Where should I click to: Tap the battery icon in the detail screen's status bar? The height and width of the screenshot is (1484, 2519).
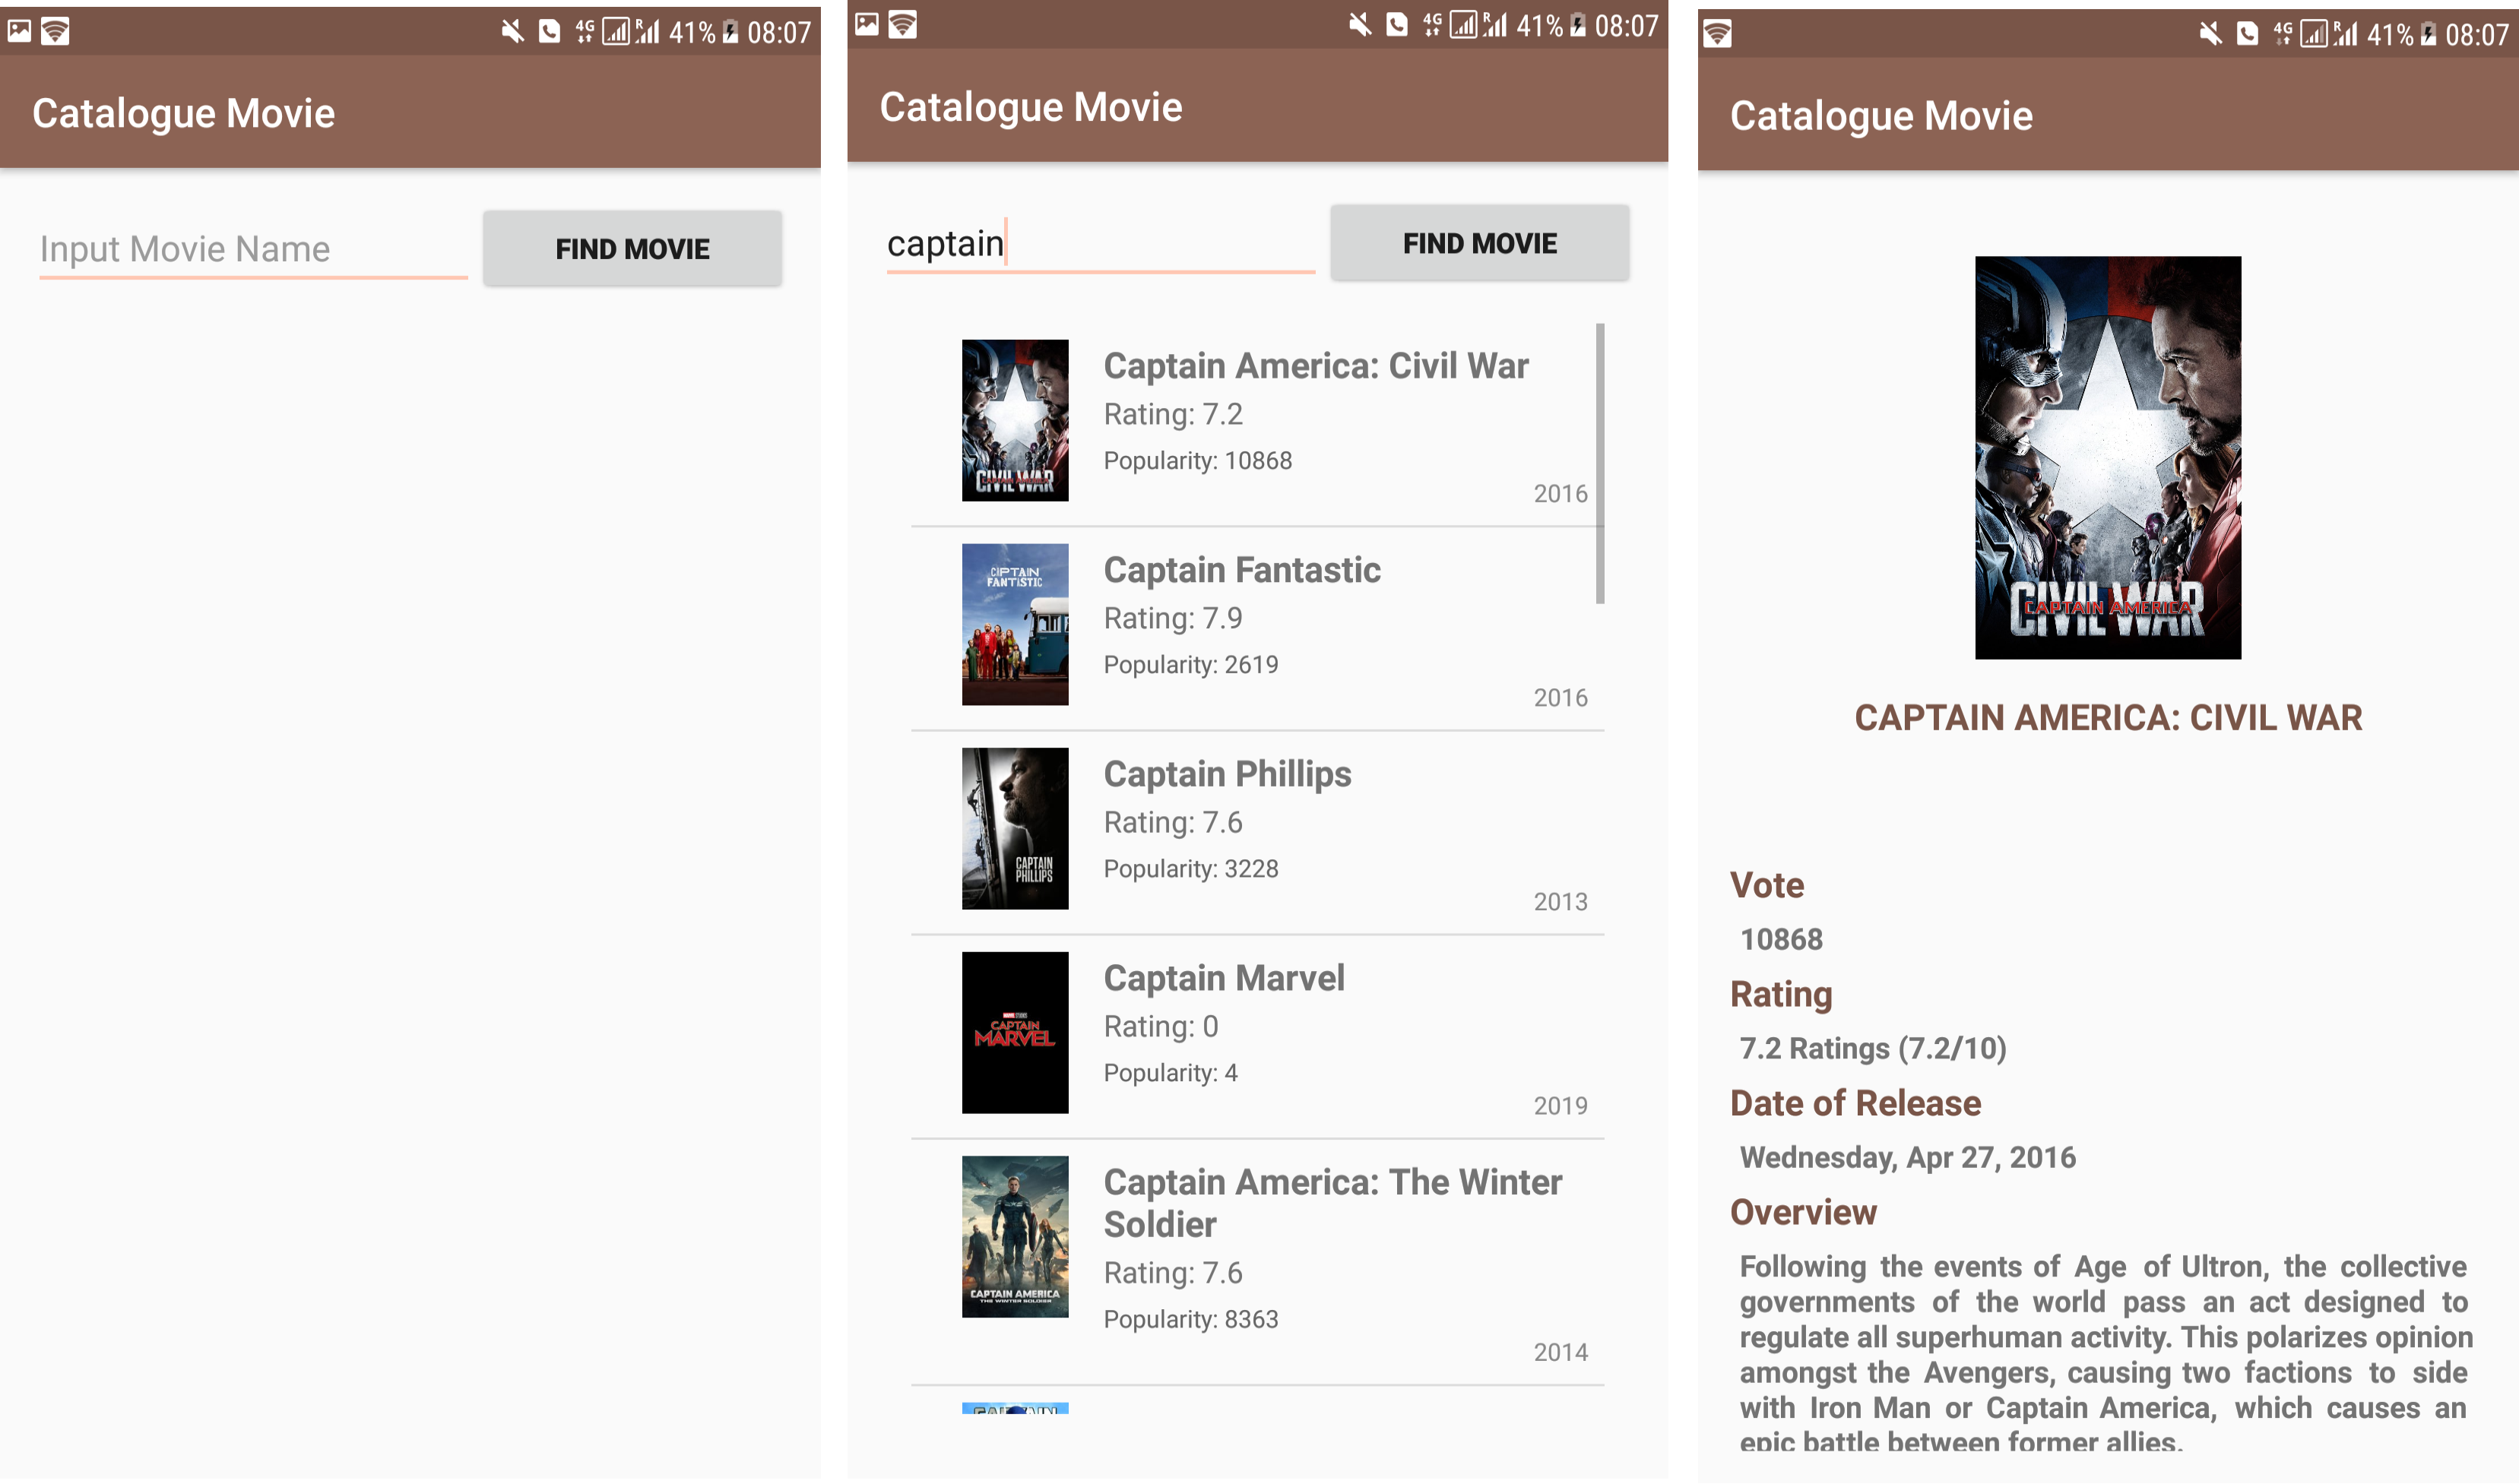pos(2429,35)
